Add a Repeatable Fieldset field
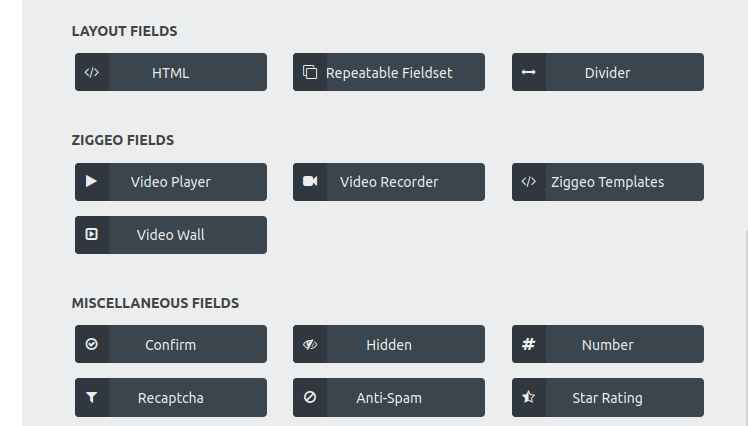The width and height of the screenshot is (748, 426). 389,72
